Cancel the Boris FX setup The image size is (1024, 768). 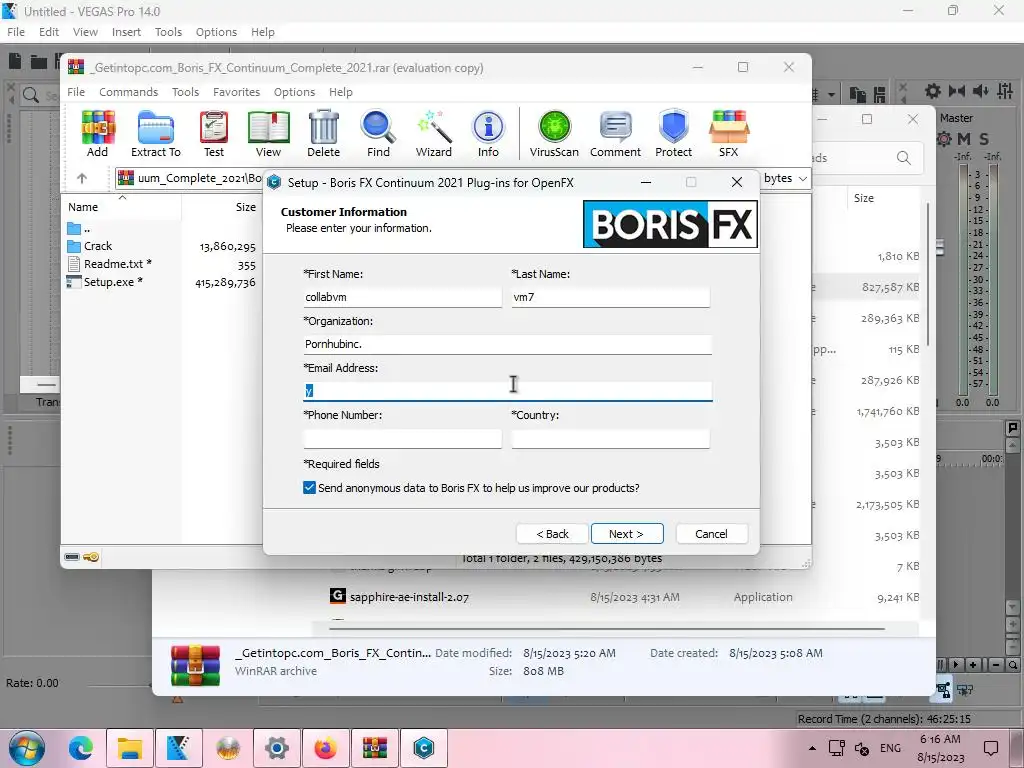coord(711,534)
